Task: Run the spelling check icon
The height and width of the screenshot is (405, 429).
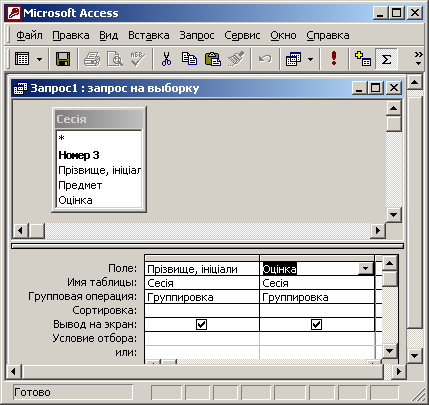Action: (138, 59)
